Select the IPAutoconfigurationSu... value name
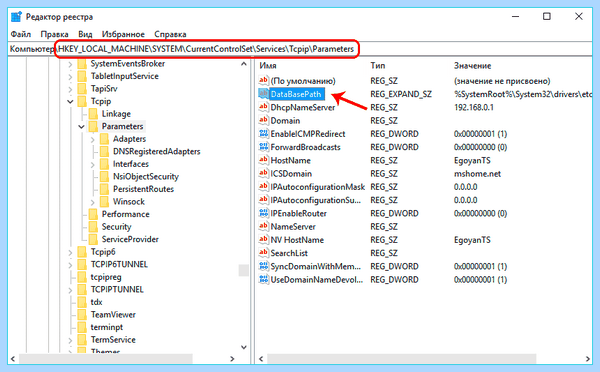Image resolution: width=600 pixels, height=372 pixels. 315,200
